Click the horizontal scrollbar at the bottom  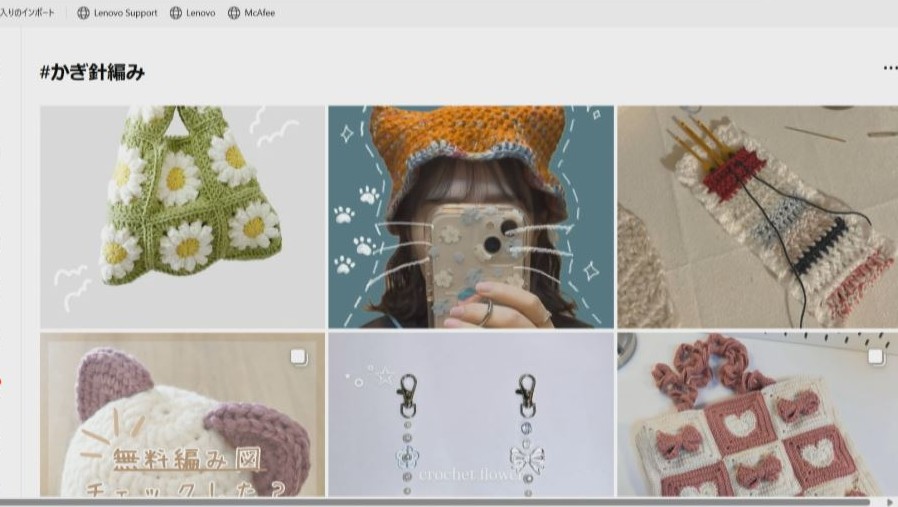(435, 502)
